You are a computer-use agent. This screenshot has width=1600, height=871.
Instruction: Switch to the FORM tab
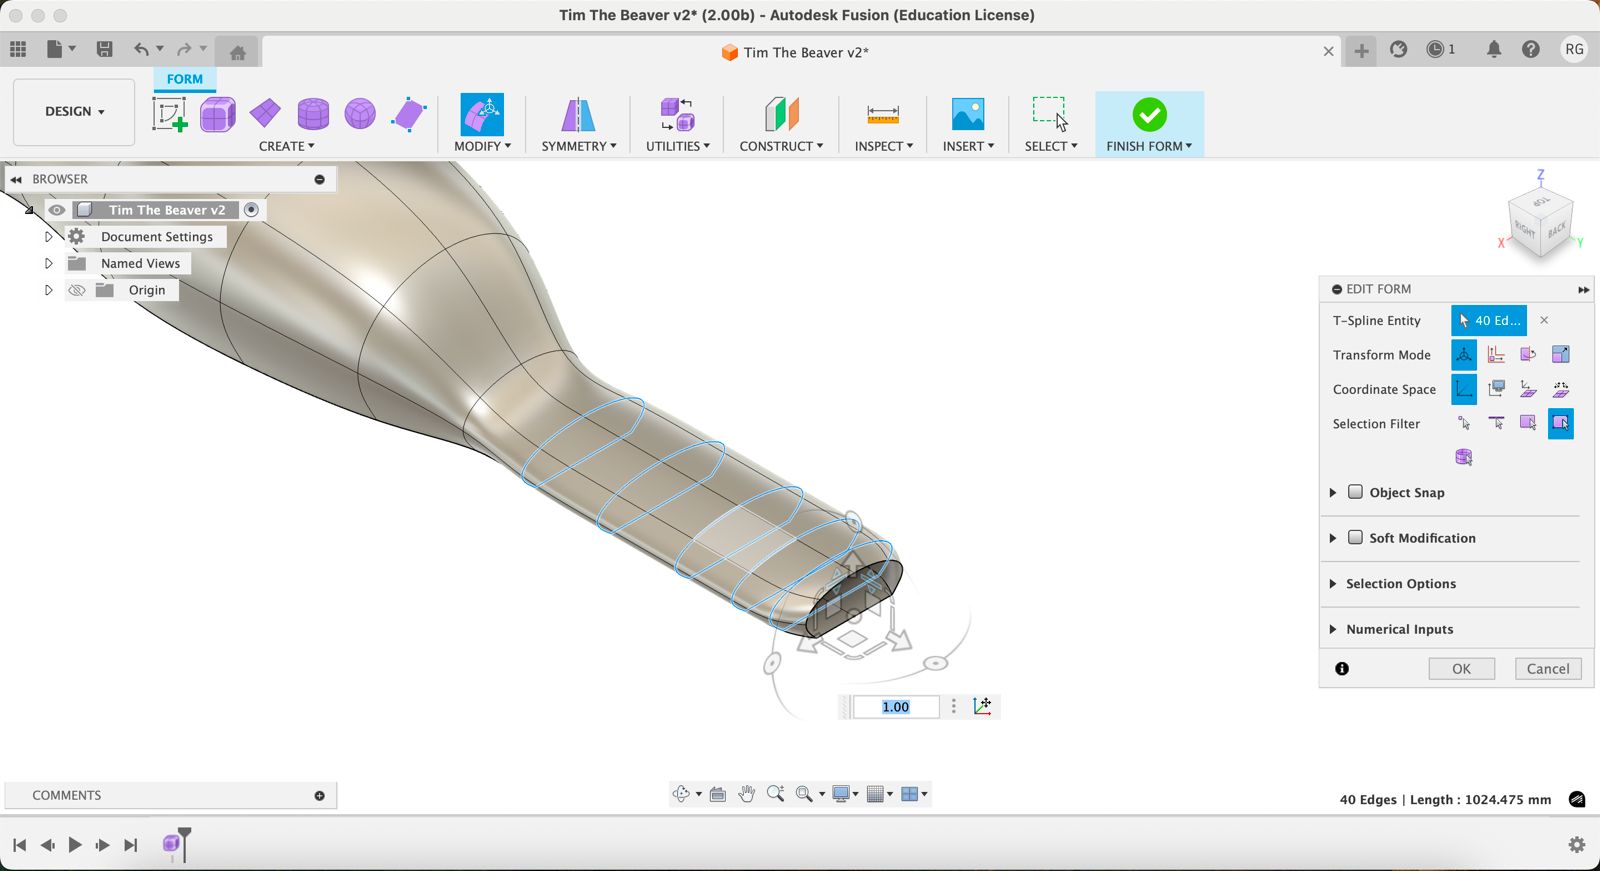(x=184, y=79)
